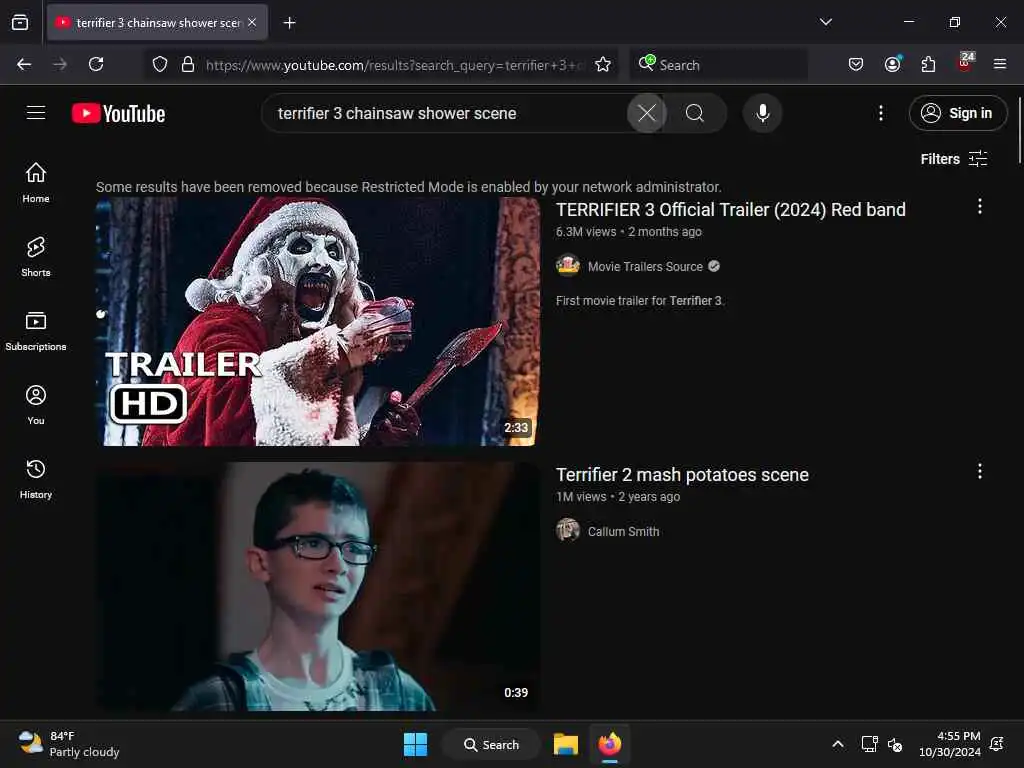
Task: Open the search Filters panel
Action: point(953,159)
